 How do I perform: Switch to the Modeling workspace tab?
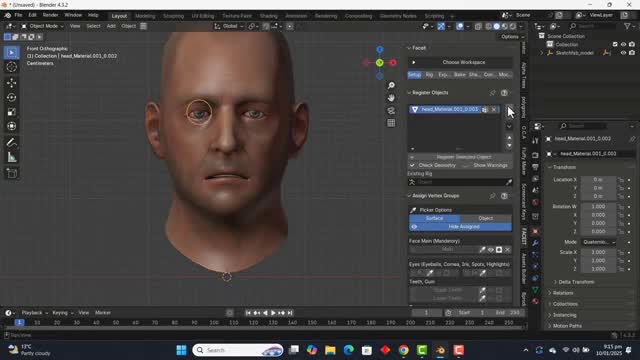145,16
